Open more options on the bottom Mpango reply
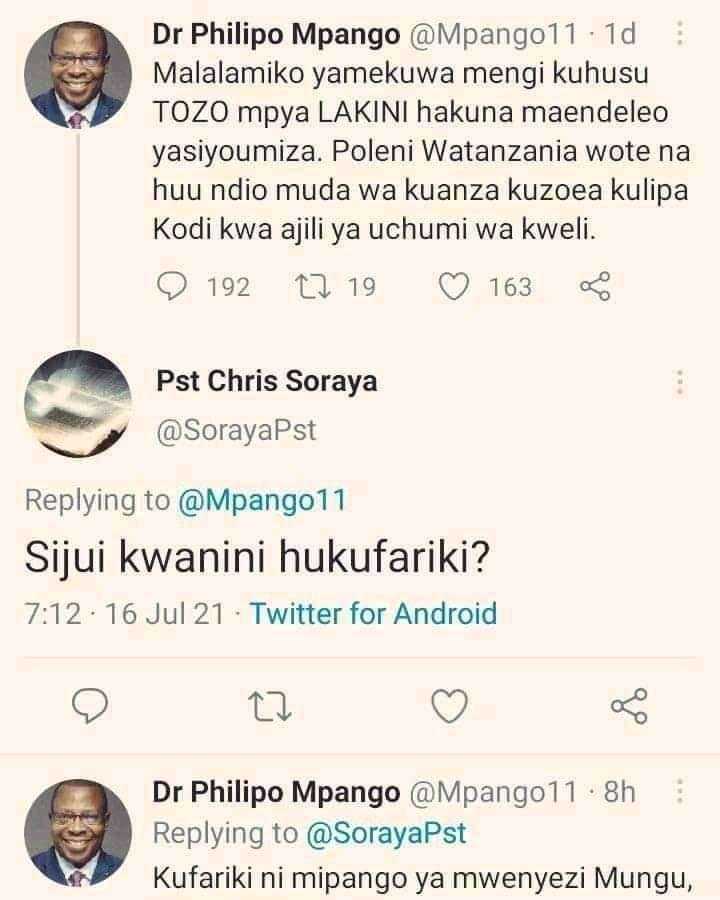 coord(680,792)
